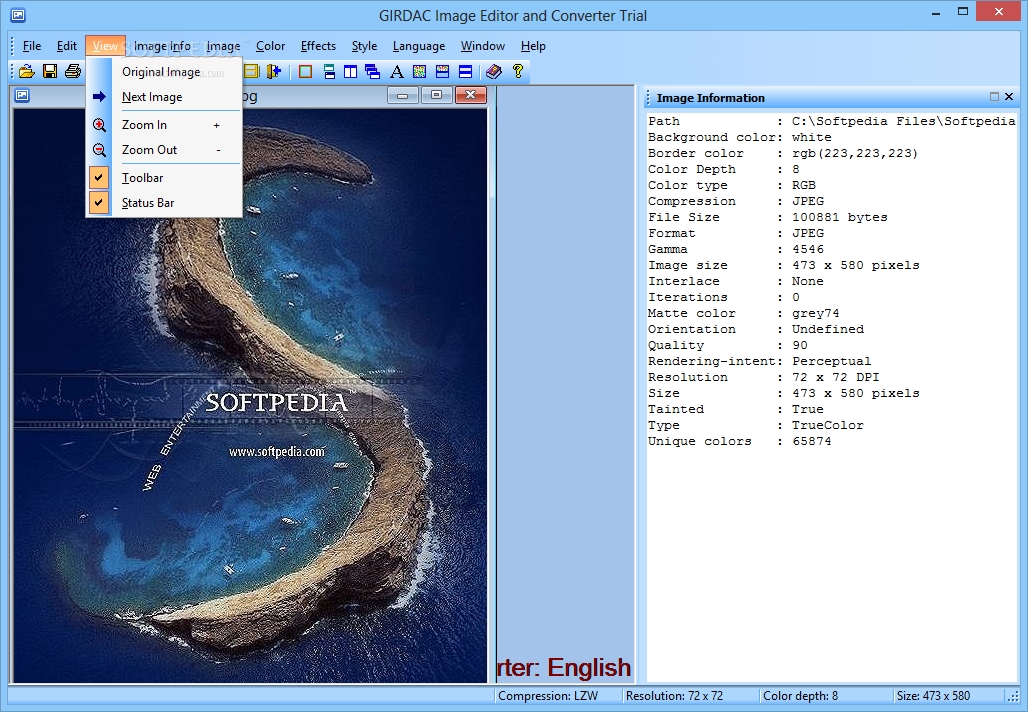Click the orange square frame toolbar icon
This screenshot has width=1028, height=712.
(x=306, y=71)
